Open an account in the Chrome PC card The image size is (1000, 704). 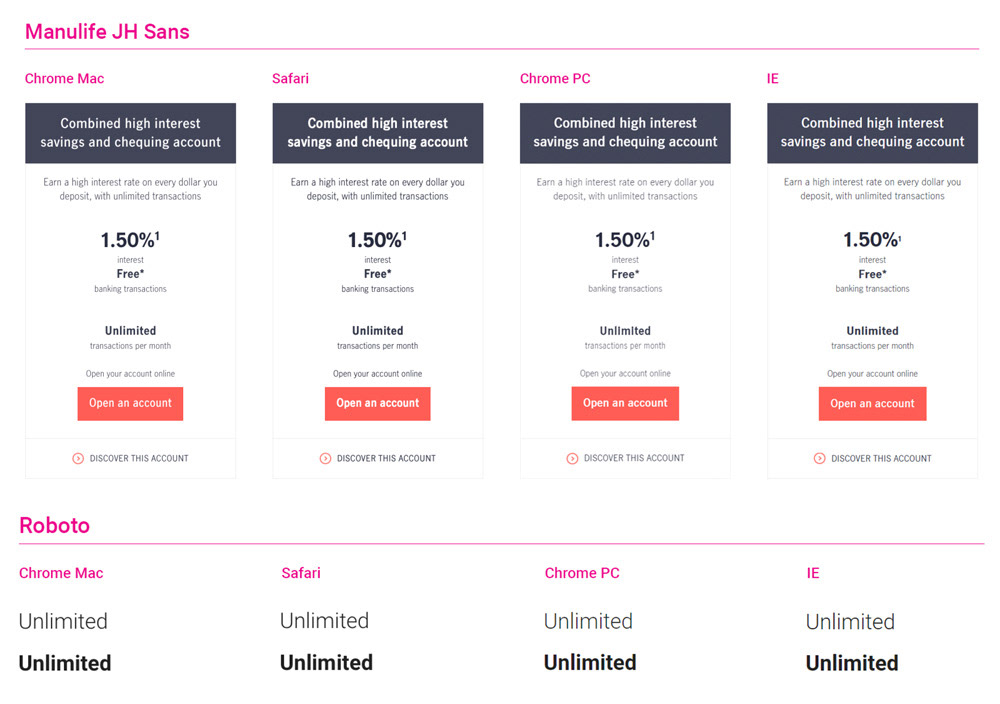625,404
